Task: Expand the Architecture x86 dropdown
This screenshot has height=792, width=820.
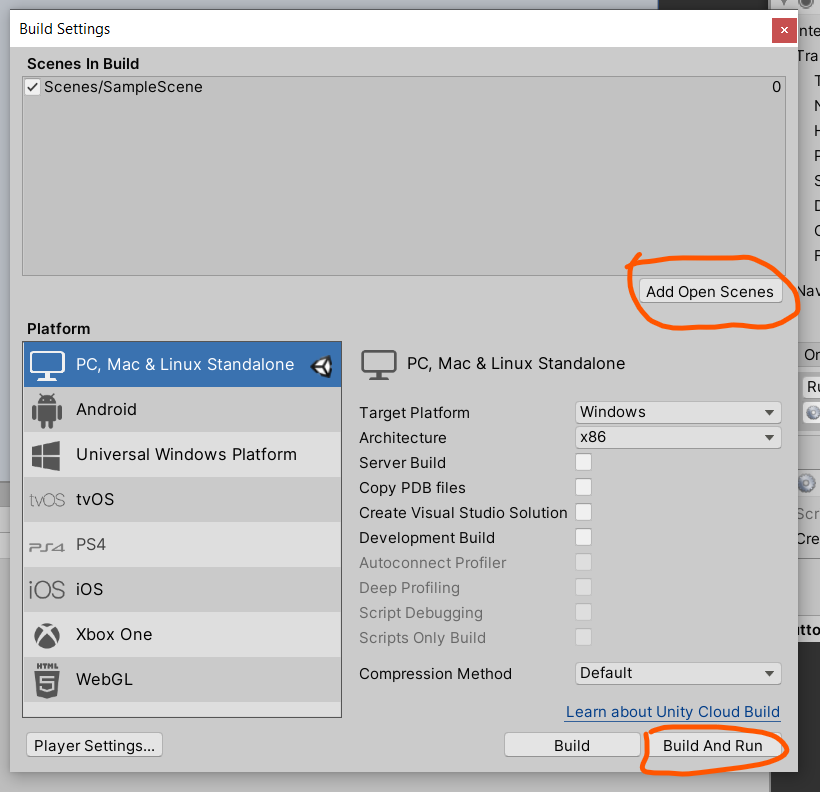Action: click(677, 437)
